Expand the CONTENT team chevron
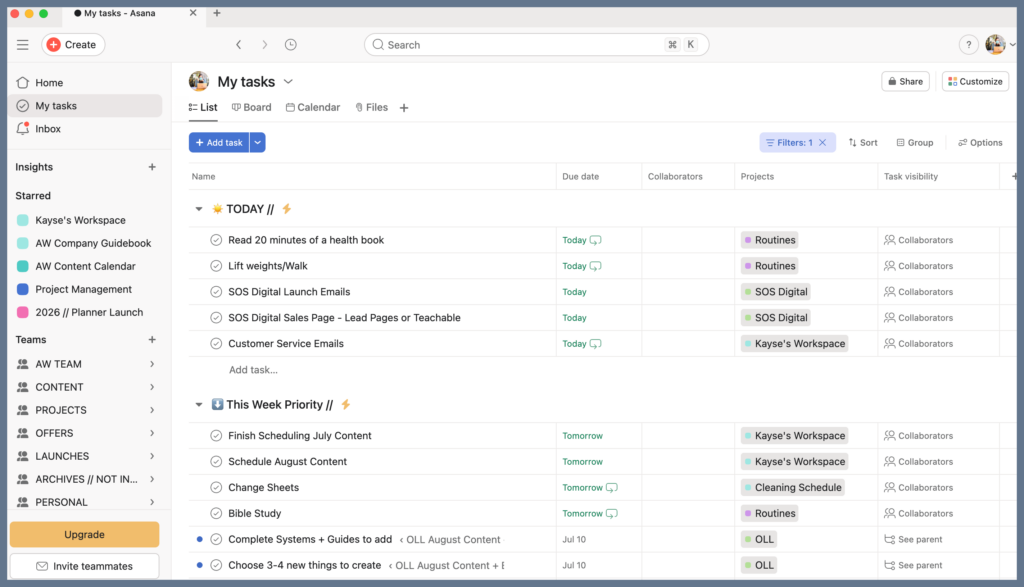The image size is (1024, 587). [152, 387]
